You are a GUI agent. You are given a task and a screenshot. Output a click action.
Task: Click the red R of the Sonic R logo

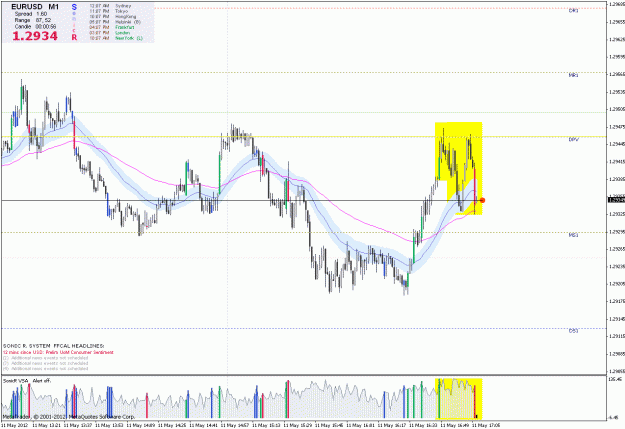point(74,37)
